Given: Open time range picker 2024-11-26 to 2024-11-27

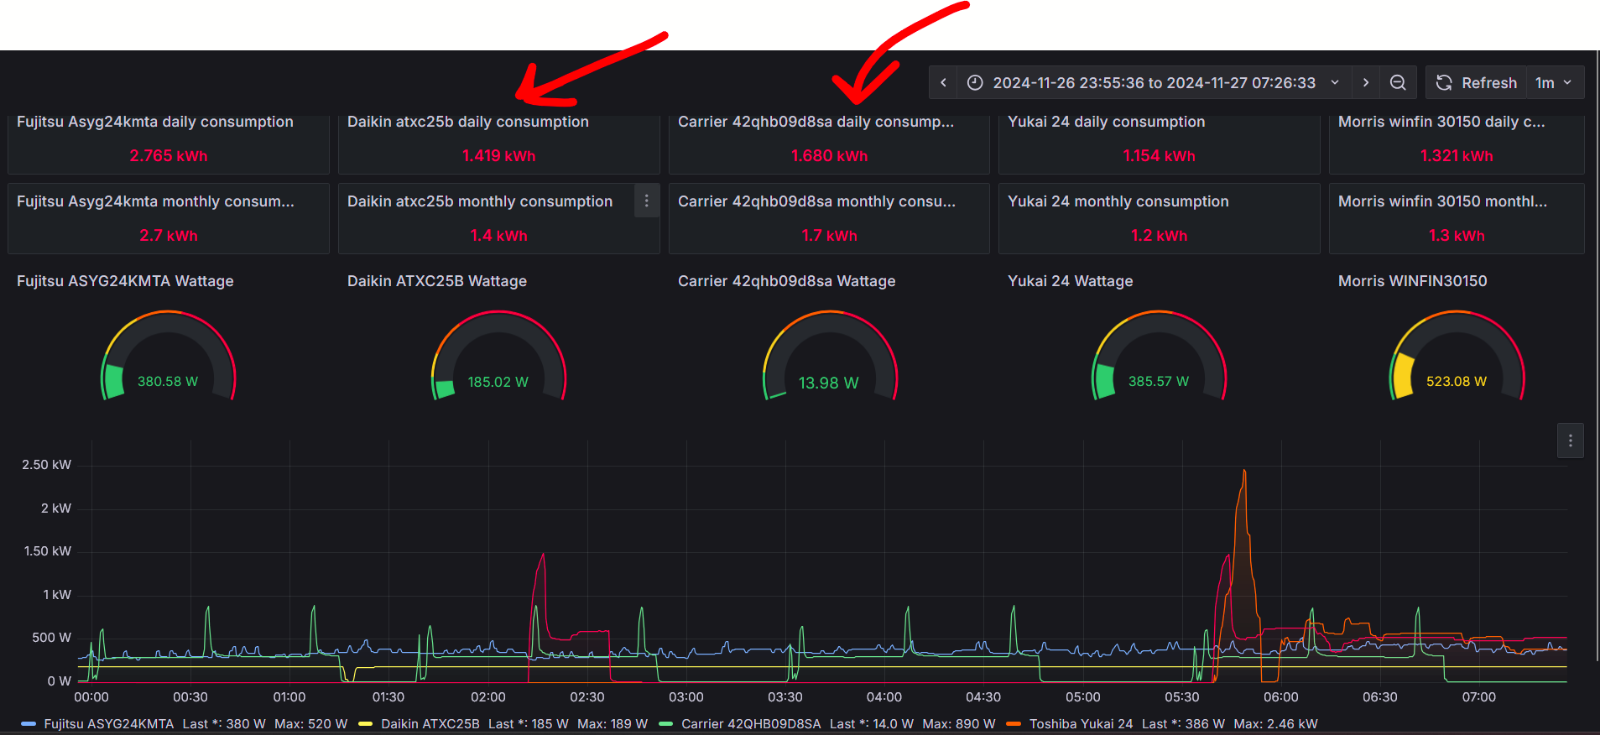Looking at the screenshot, I should coord(1154,83).
